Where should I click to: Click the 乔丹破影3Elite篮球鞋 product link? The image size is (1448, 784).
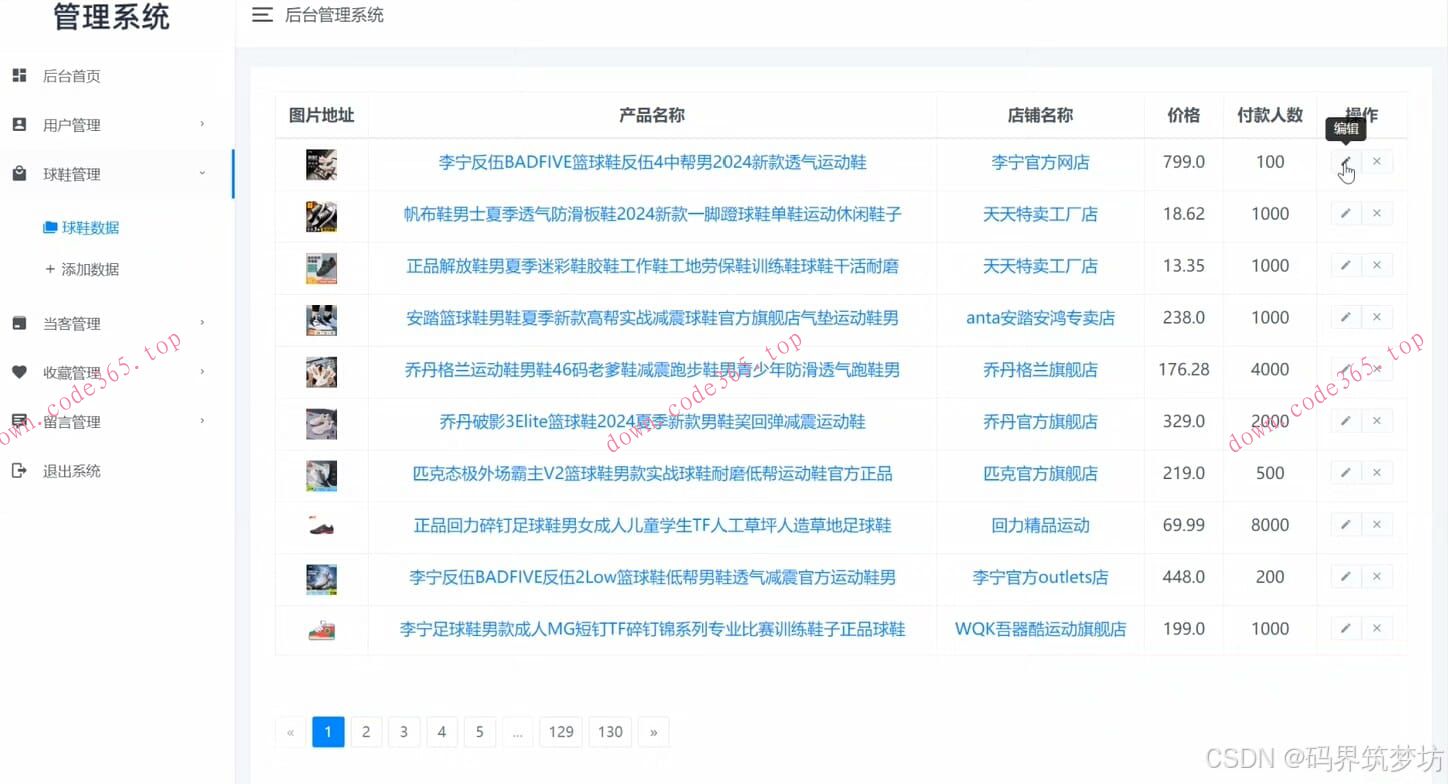tap(651, 421)
